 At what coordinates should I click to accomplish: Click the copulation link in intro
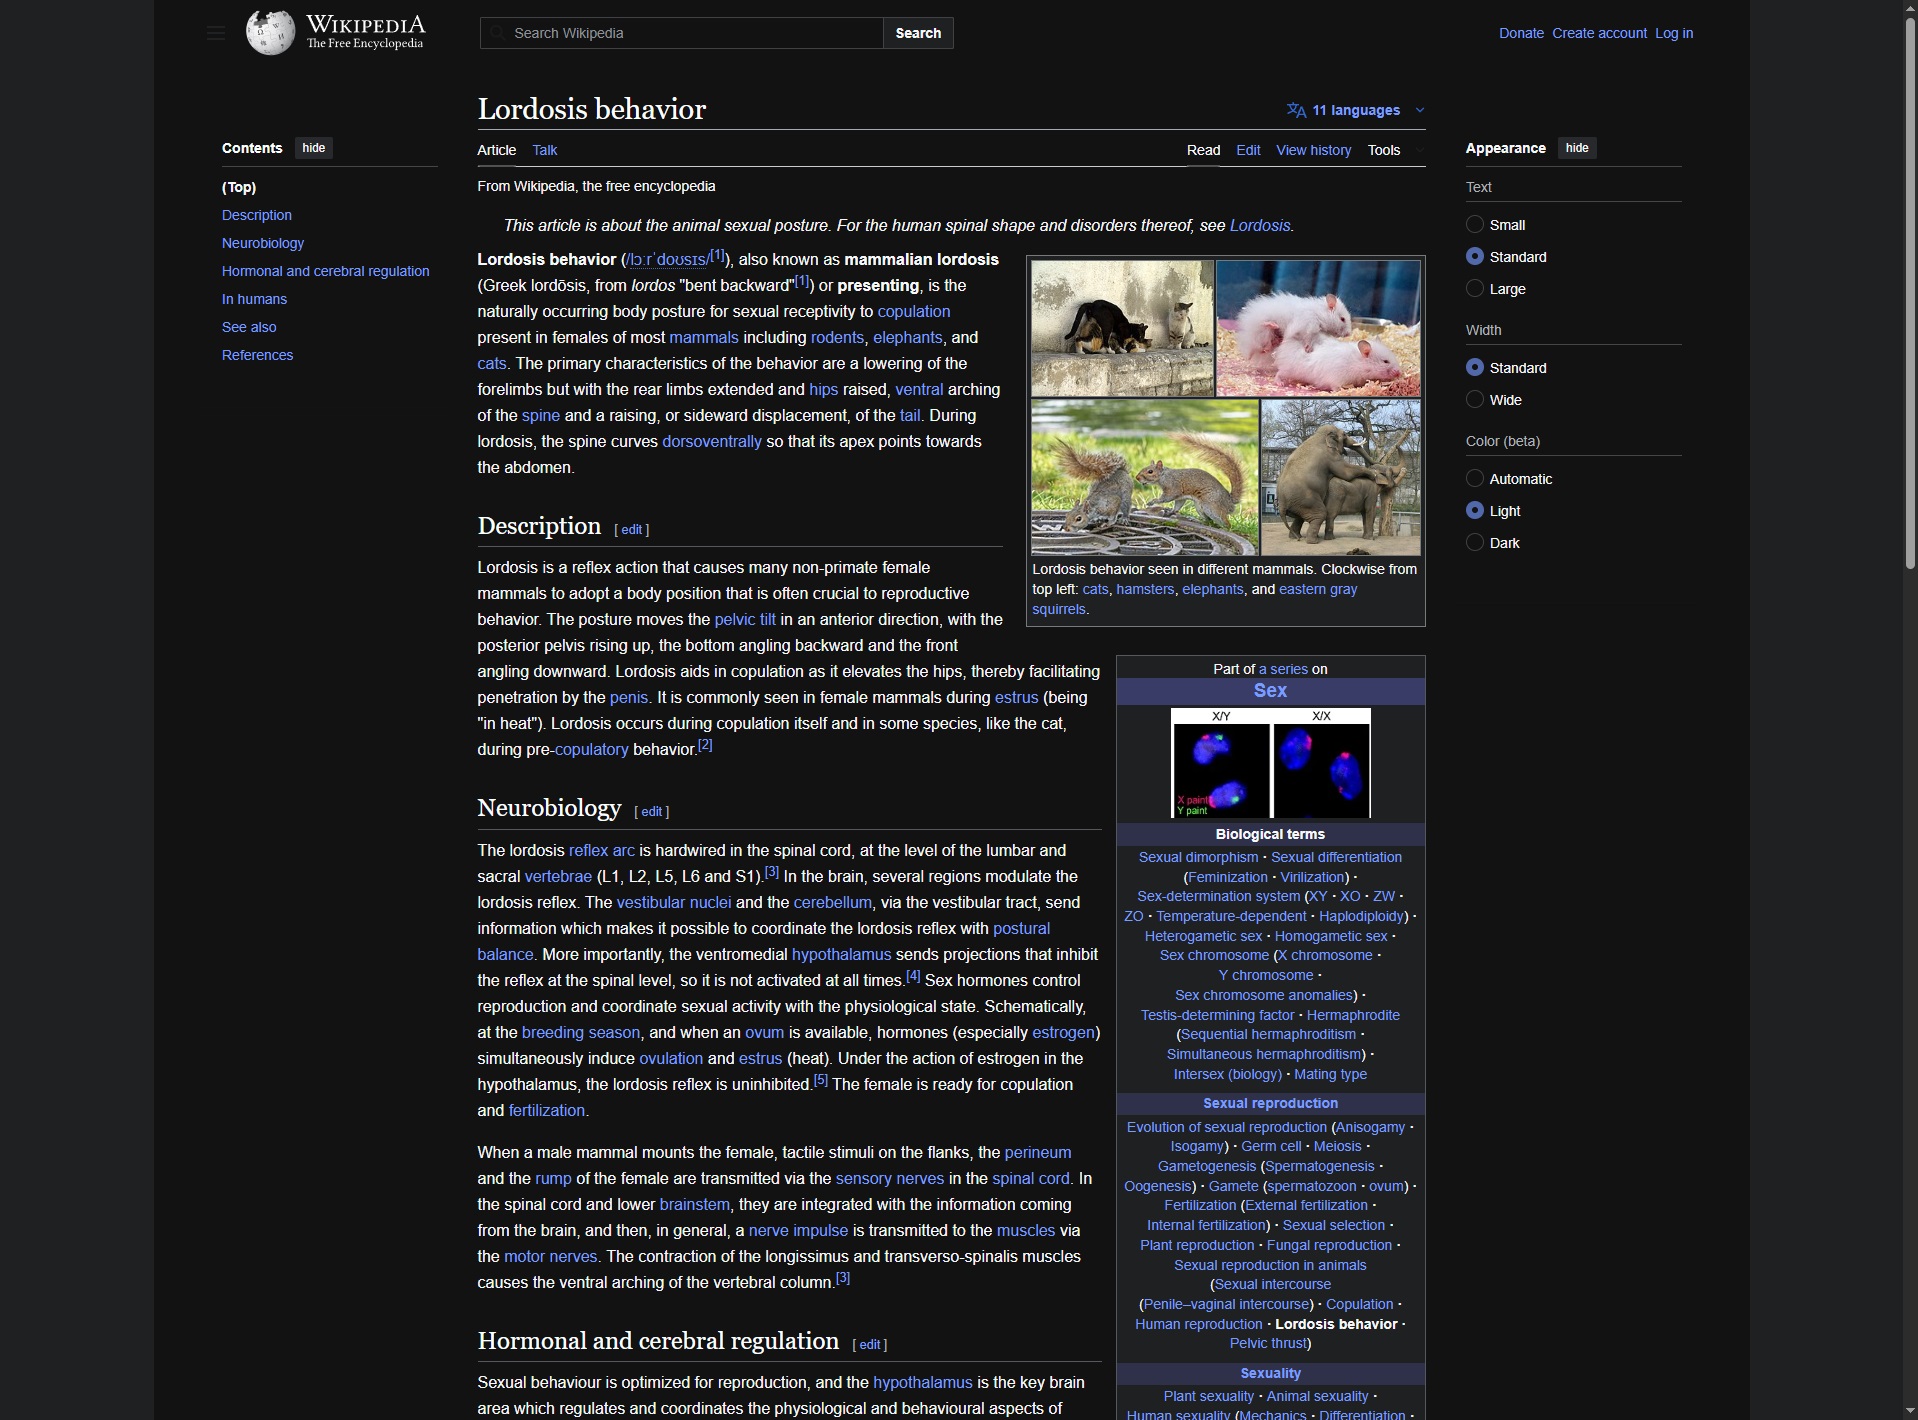pyautogui.click(x=914, y=311)
